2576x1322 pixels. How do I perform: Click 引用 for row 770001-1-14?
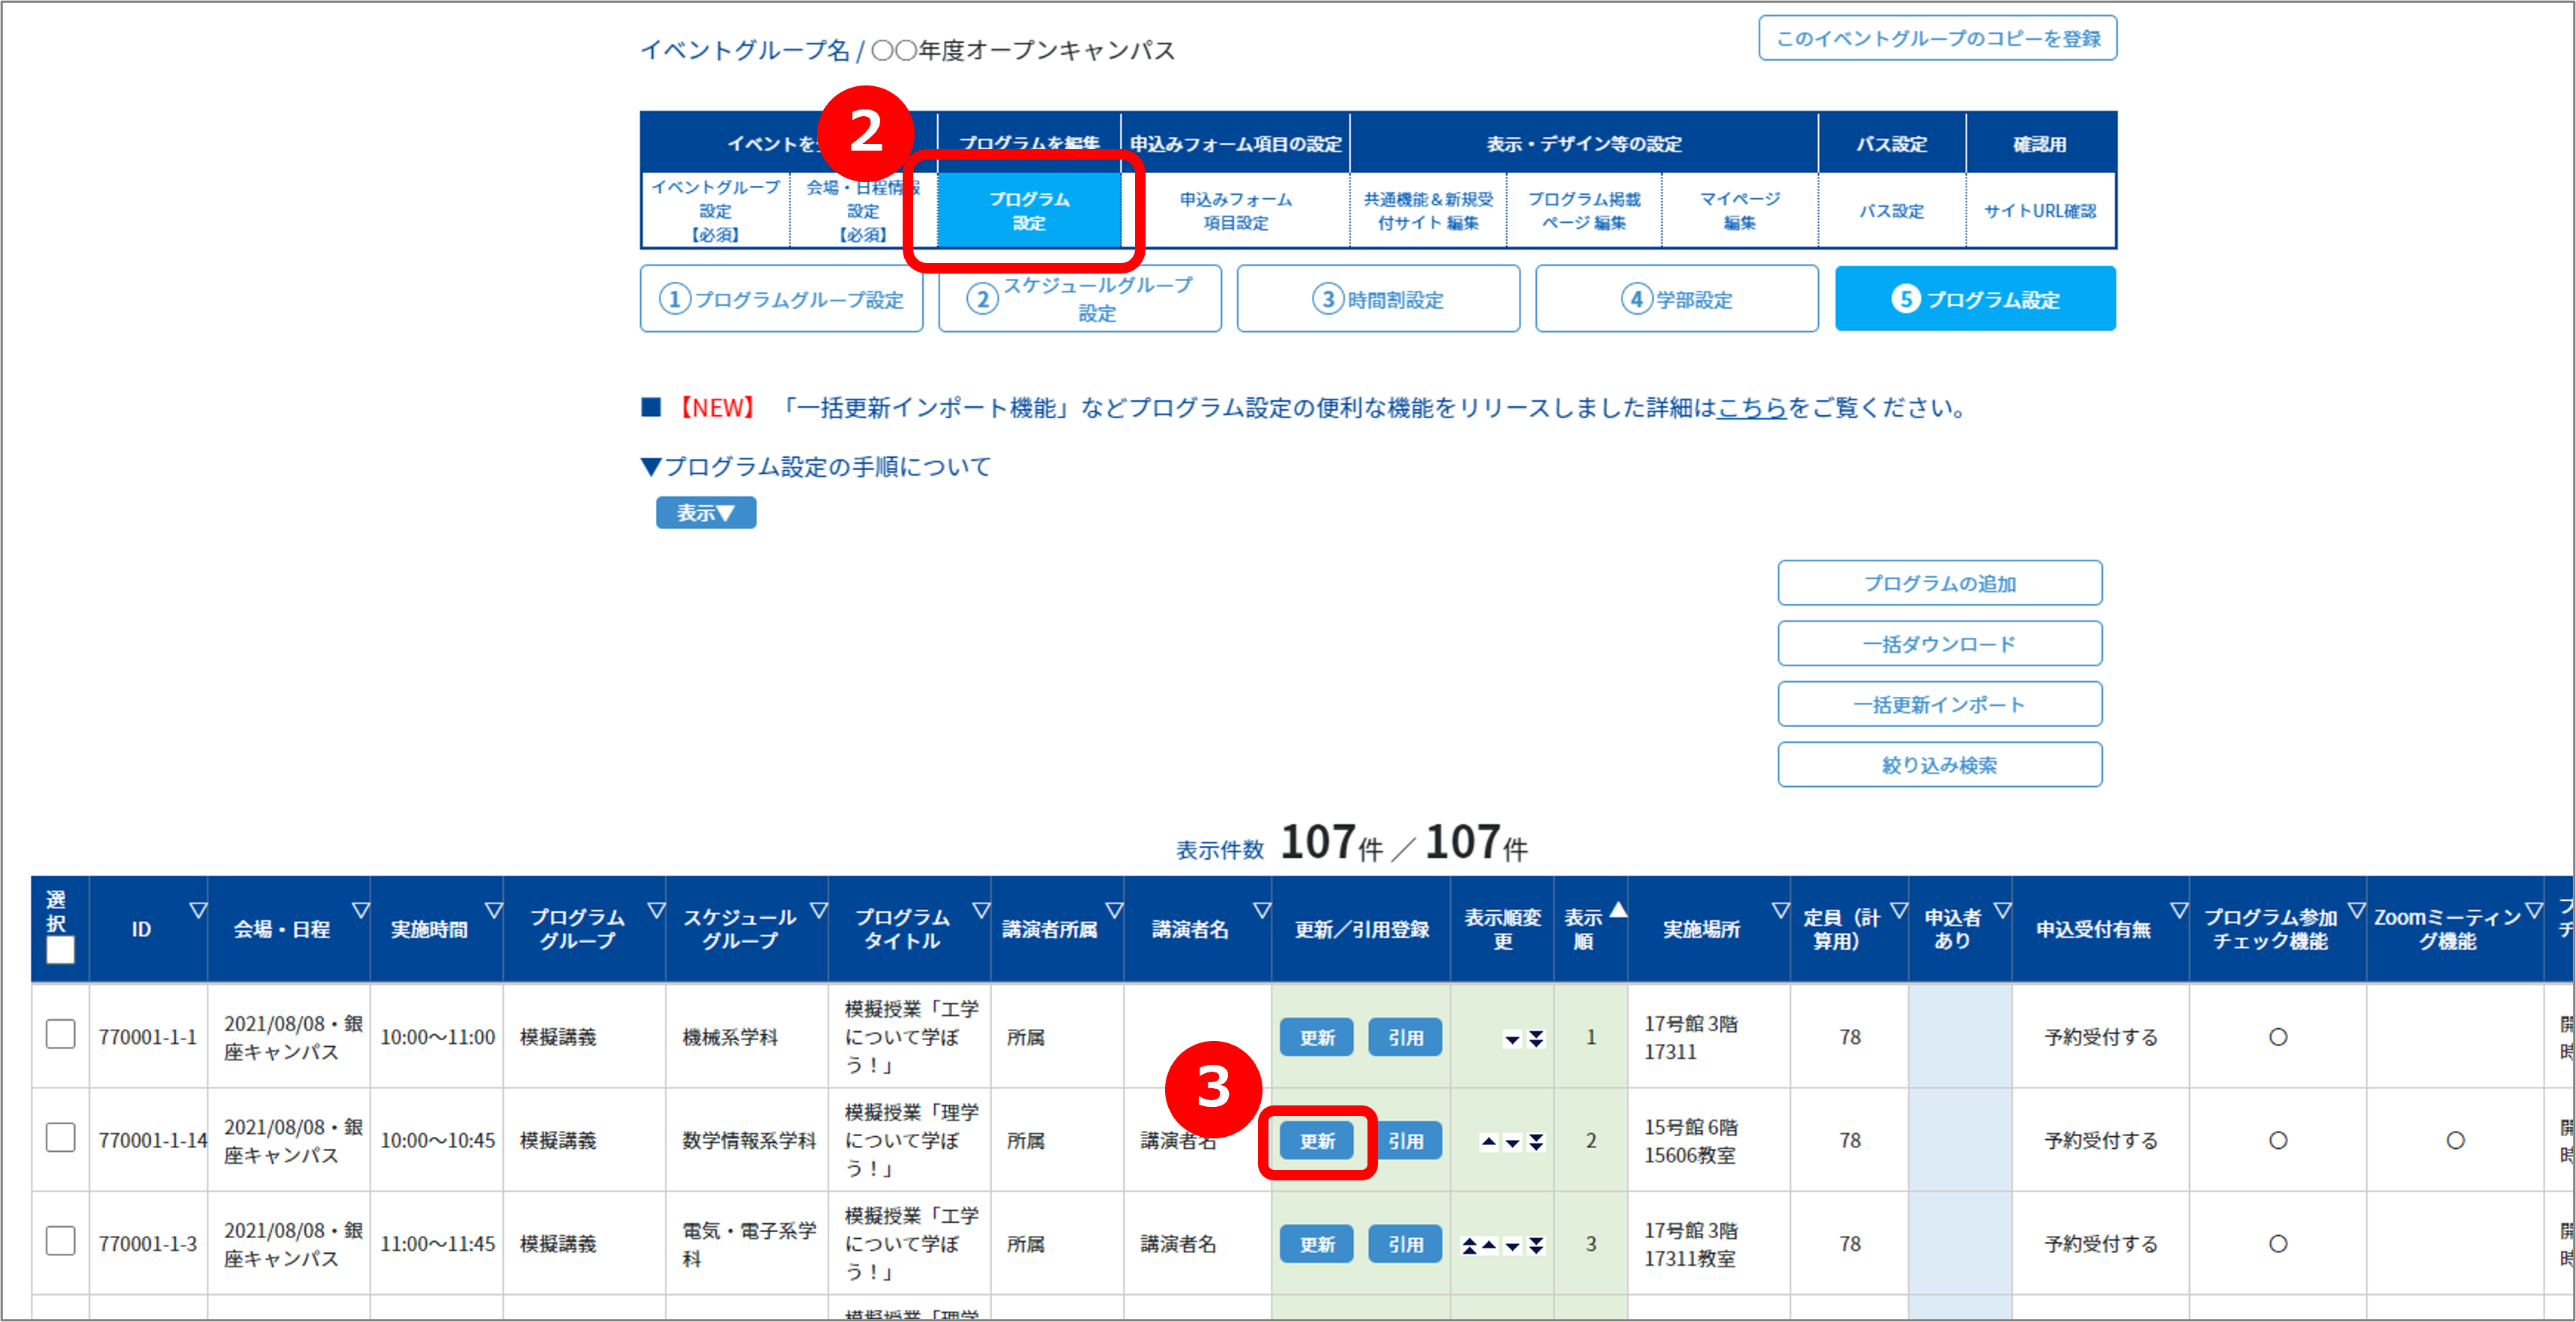click(1405, 1141)
